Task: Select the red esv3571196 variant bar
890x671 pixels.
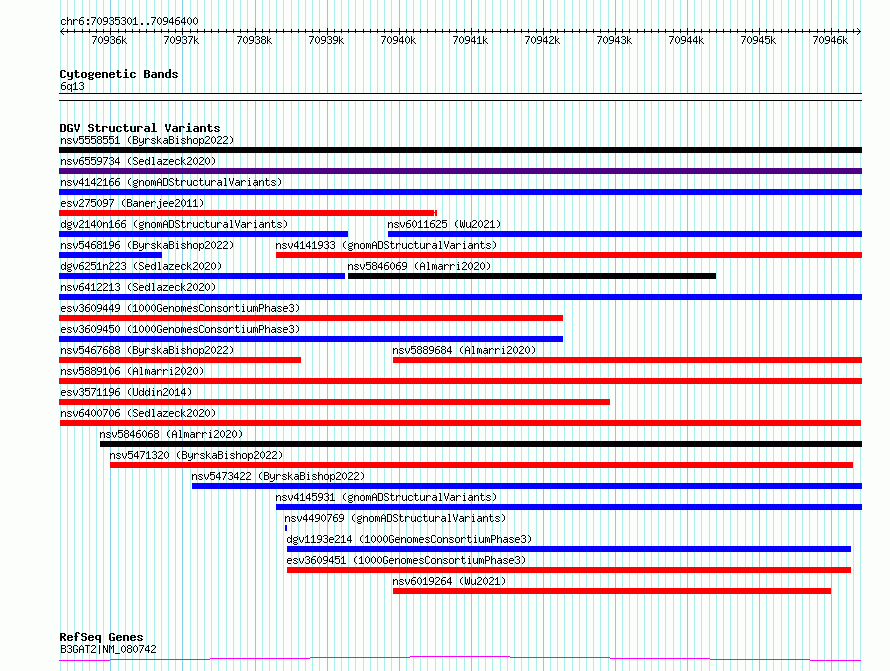Action: 334,402
